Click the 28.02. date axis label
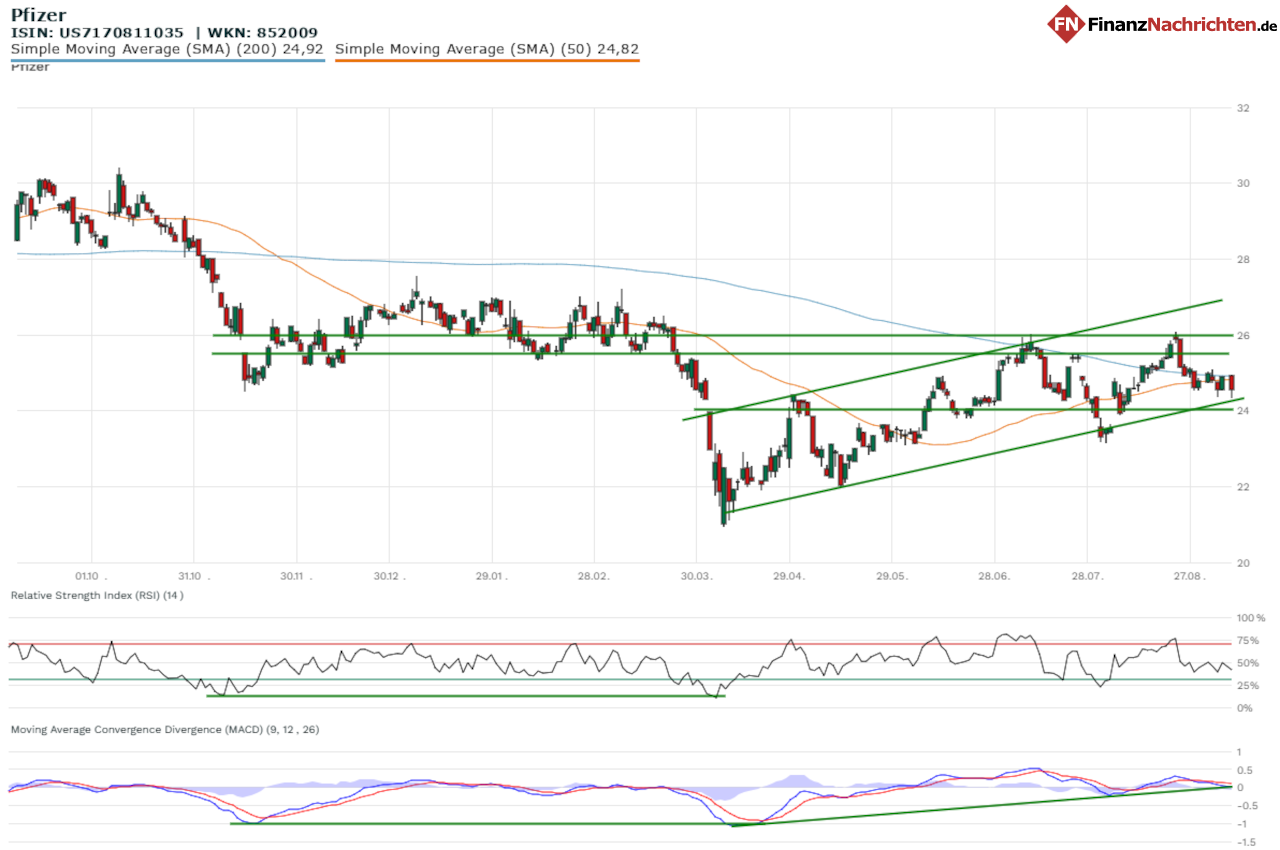The image size is (1280, 850). [x=593, y=577]
